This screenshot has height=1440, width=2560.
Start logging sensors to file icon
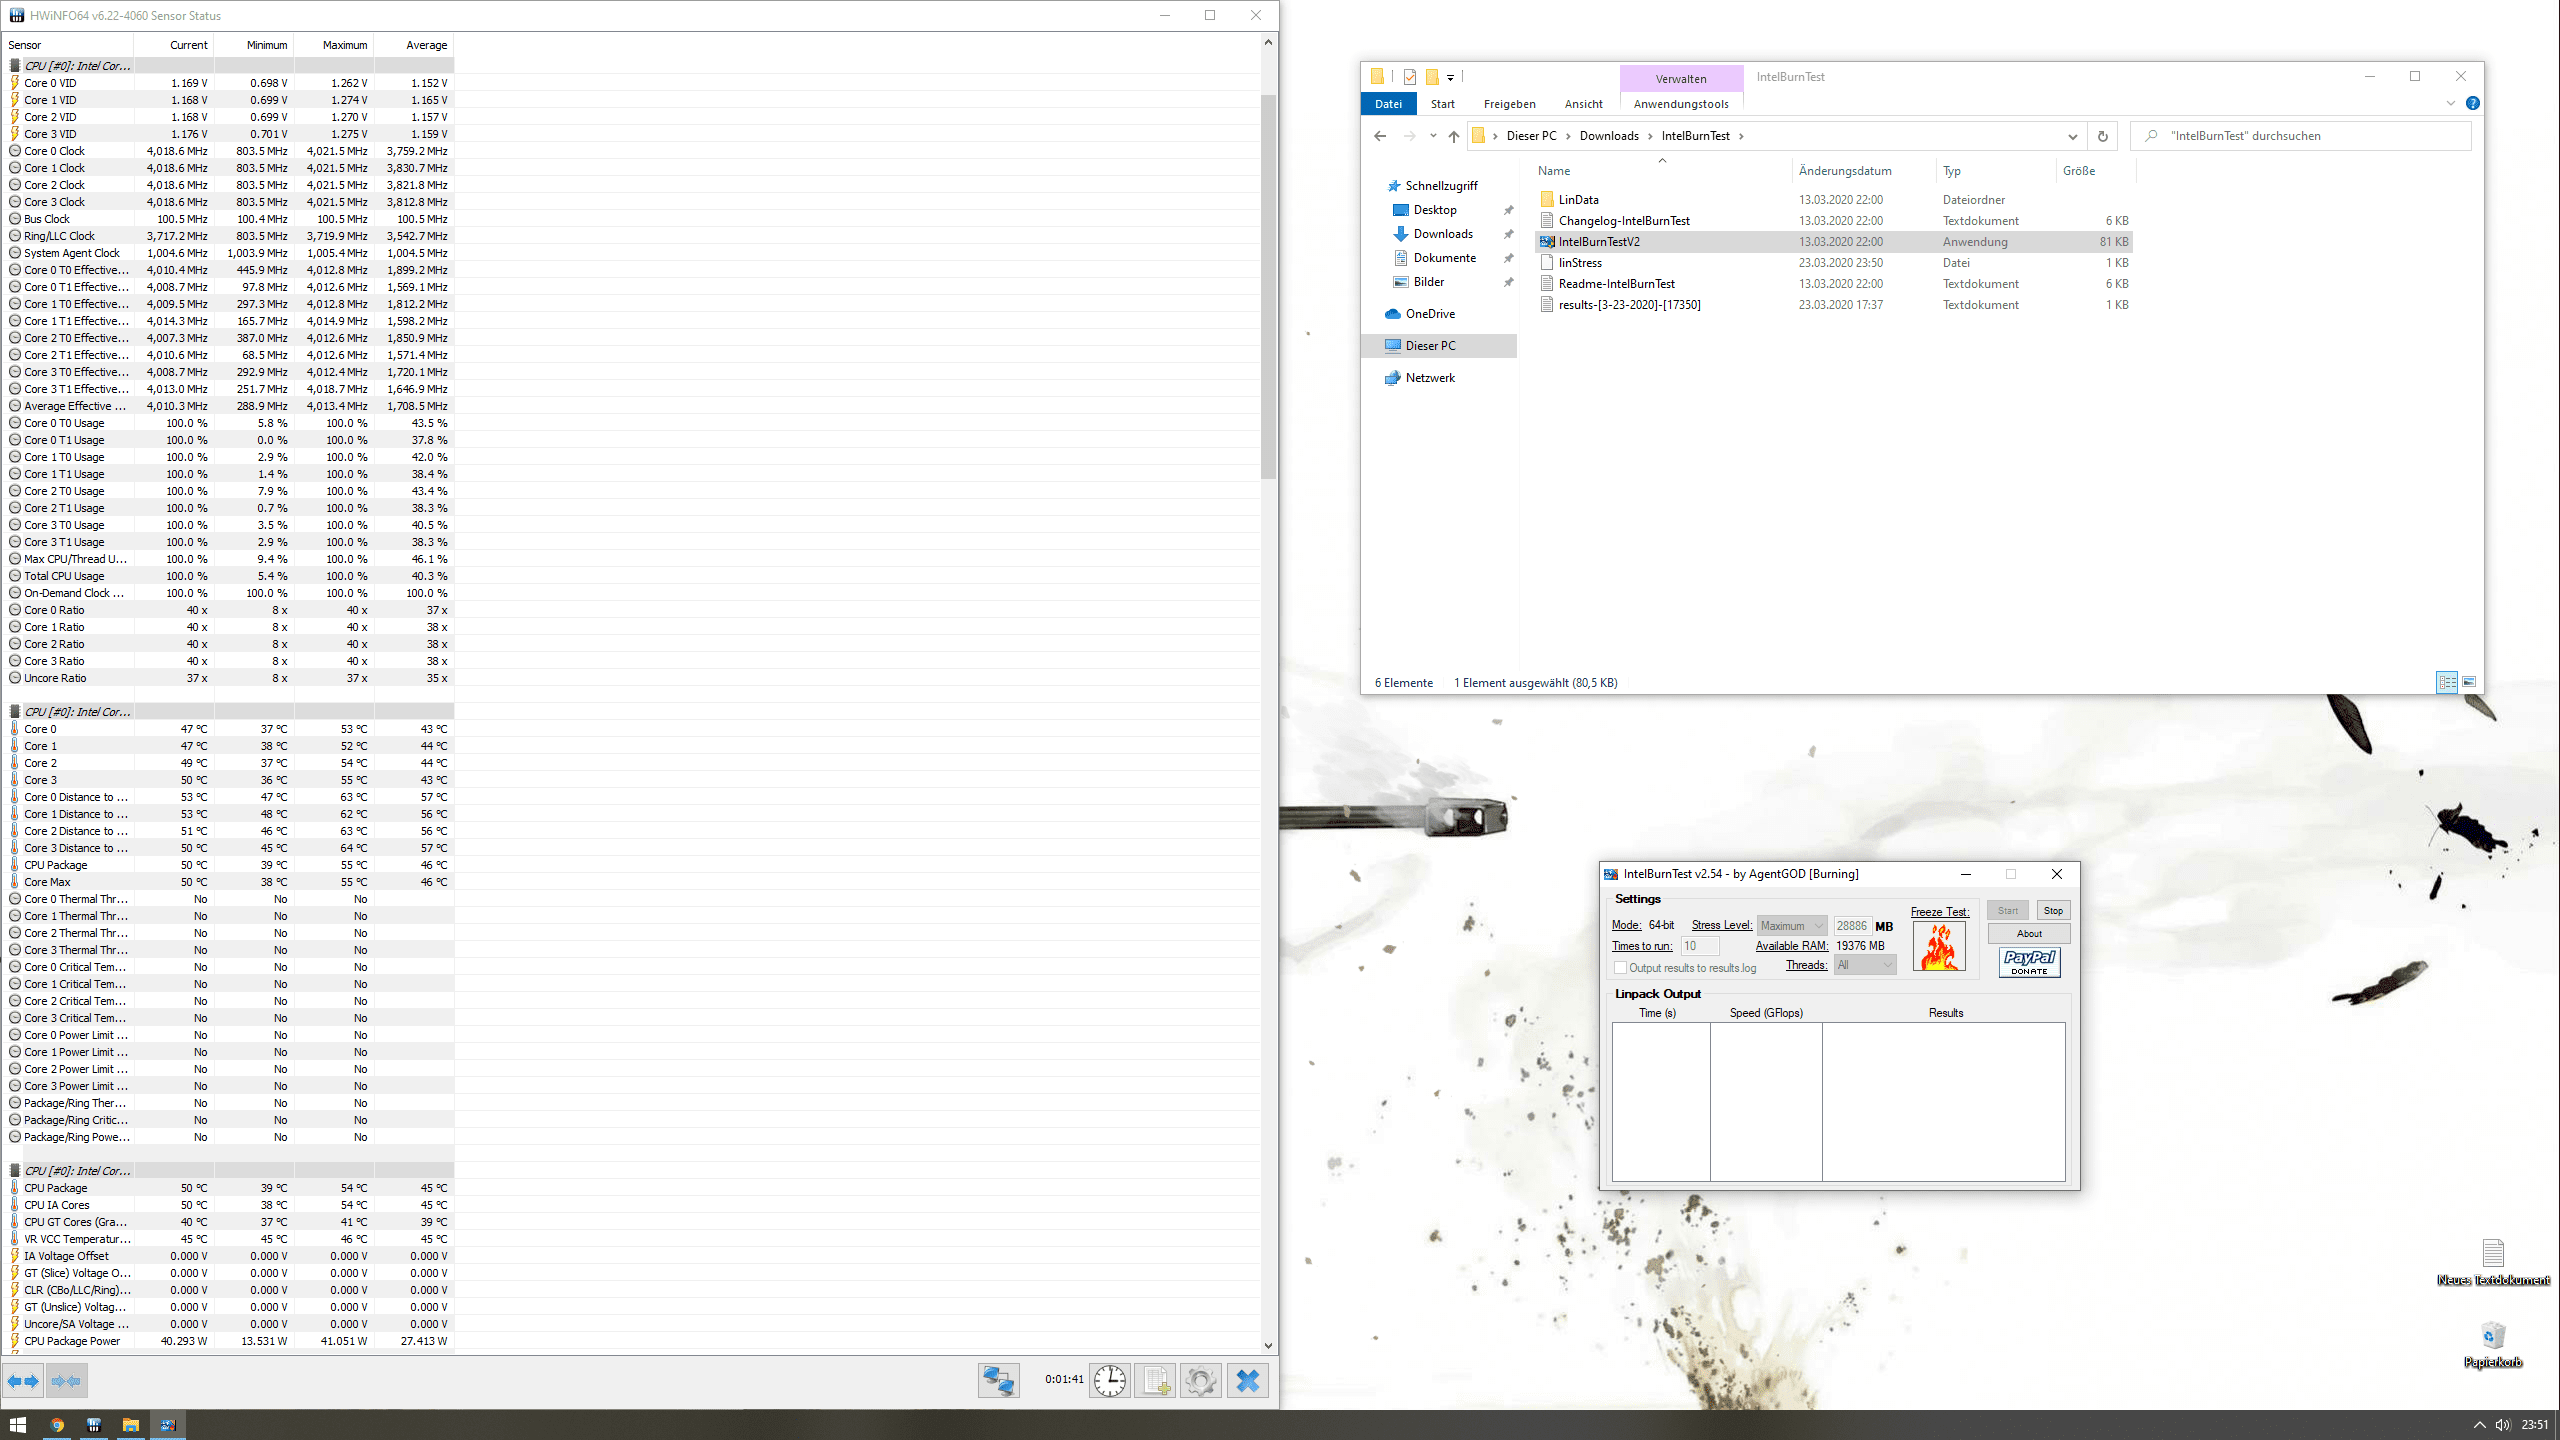click(1155, 1381)
